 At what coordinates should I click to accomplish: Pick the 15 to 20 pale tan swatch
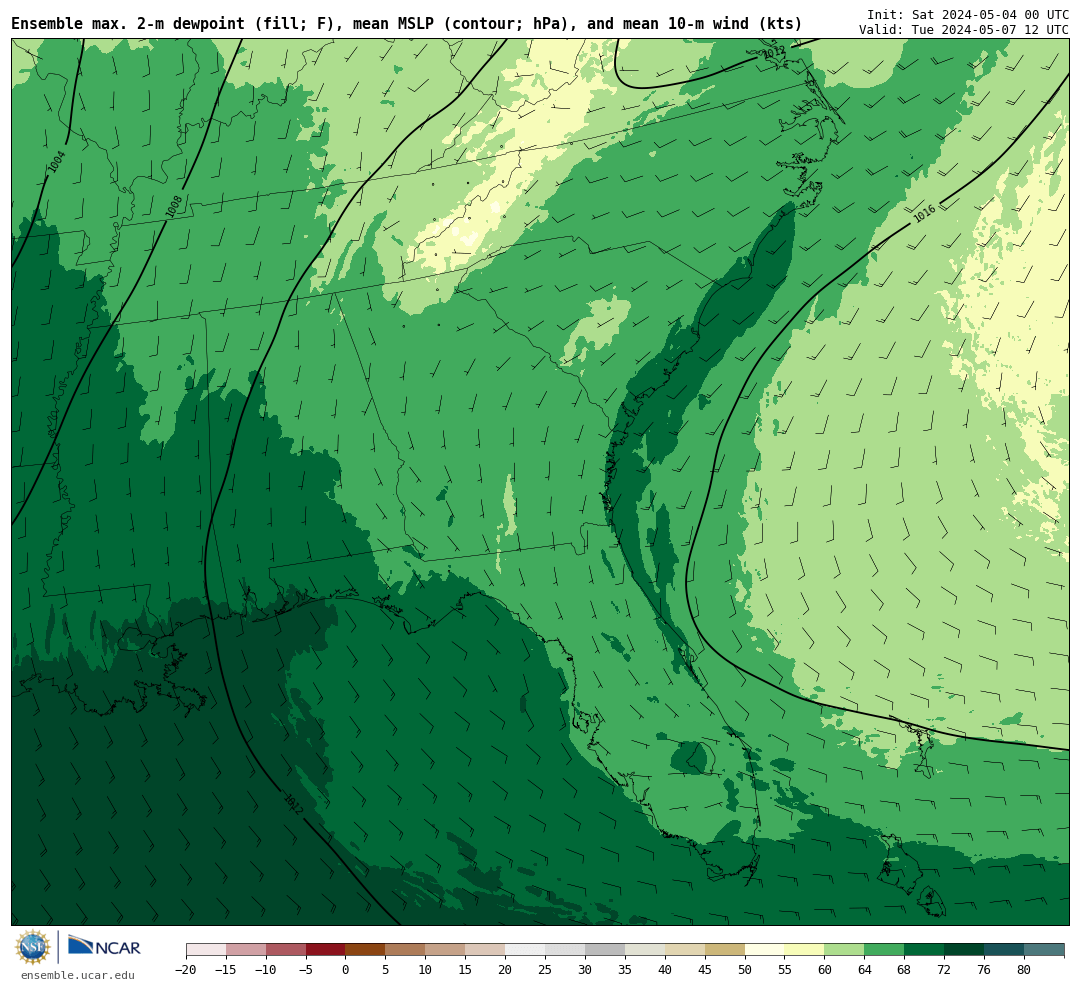pyautogui.click(x=486, y=950)
